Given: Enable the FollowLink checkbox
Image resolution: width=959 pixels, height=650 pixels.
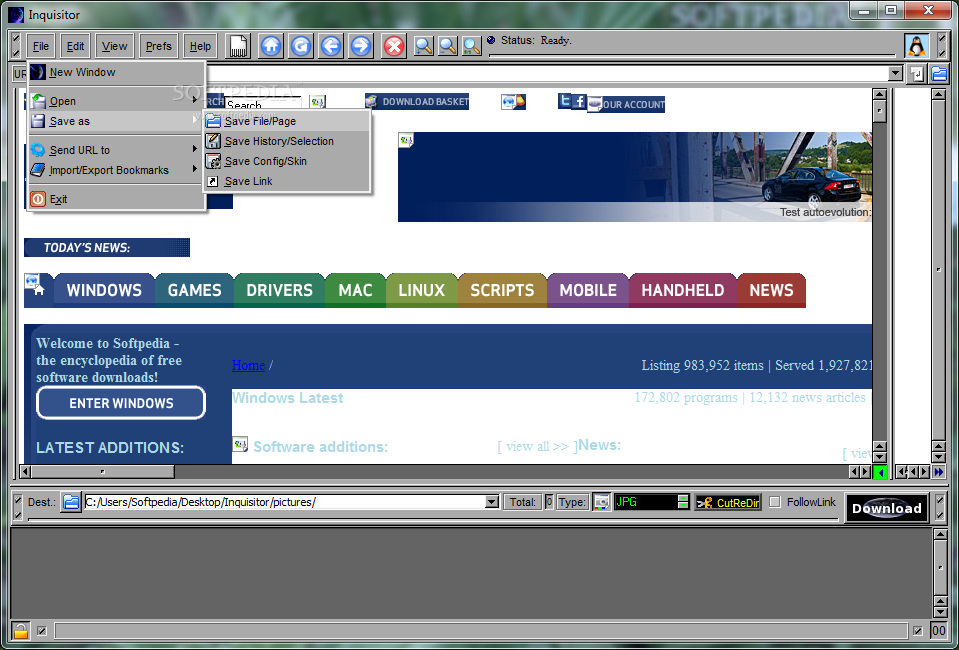Looking at the screenshot, I should pyautogui.click(x=775, y=502).
